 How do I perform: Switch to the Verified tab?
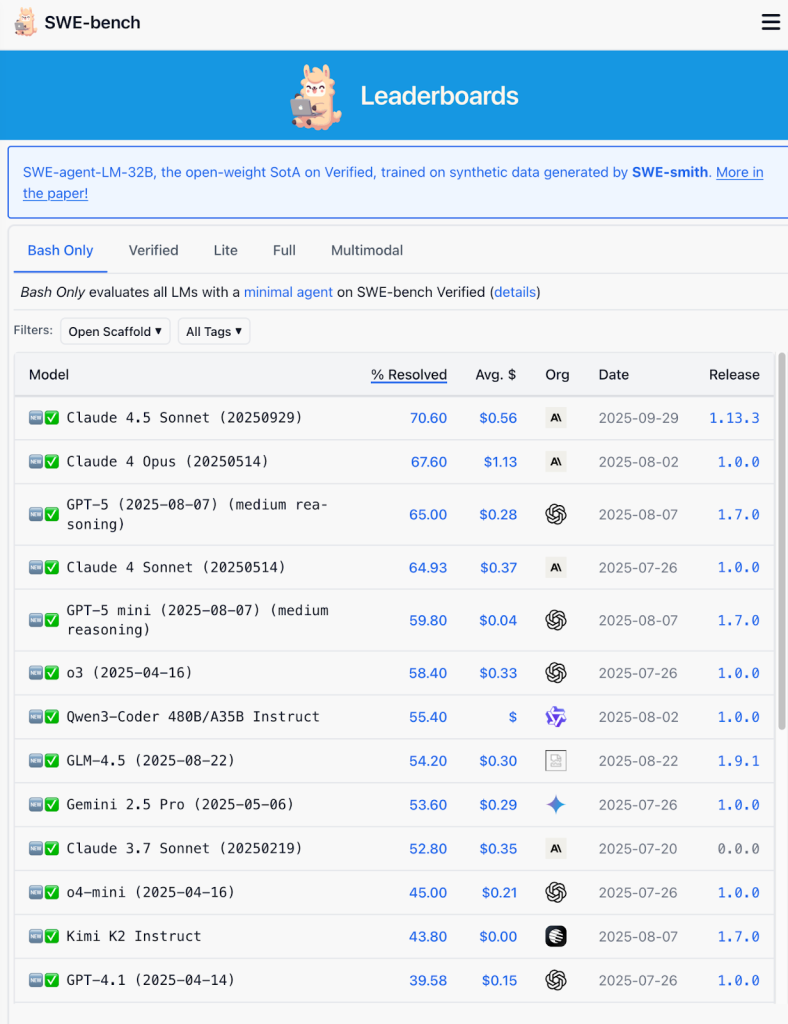153,250
